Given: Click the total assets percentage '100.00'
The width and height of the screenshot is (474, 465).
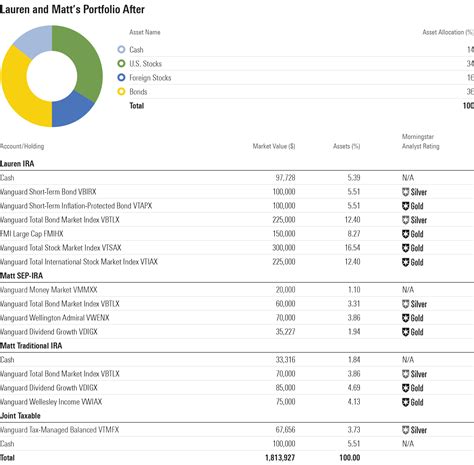Looking at the screenshot, I should (350, 458).
